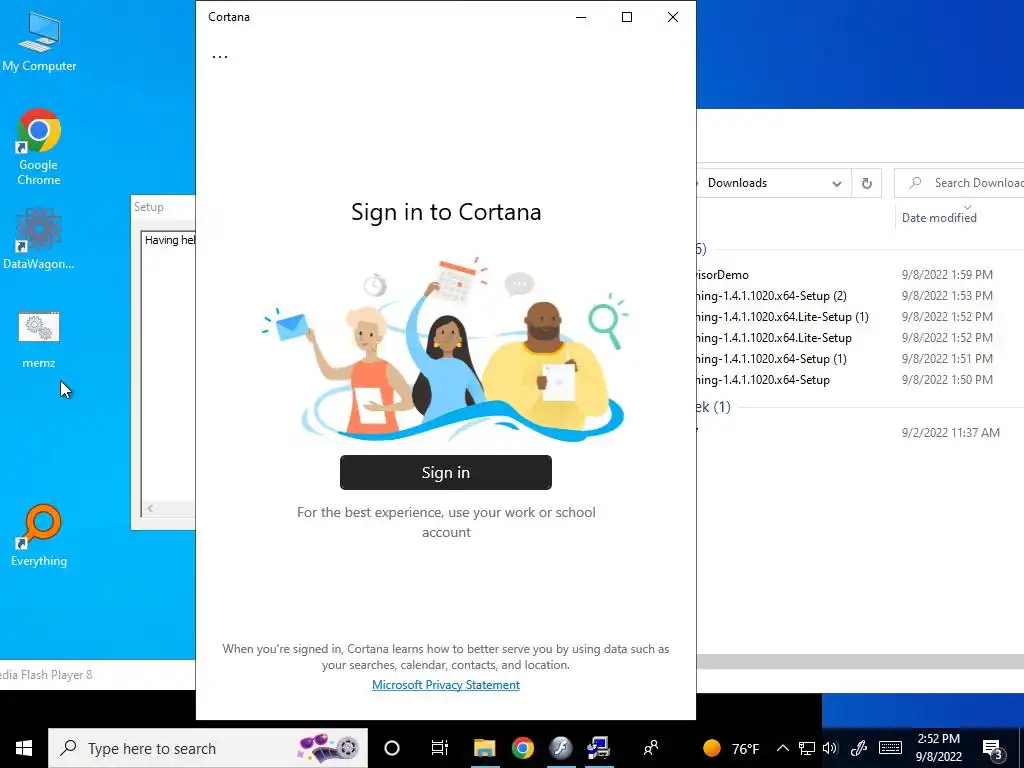
Task: Select the visorDemo file row
Action: [859, 275]
